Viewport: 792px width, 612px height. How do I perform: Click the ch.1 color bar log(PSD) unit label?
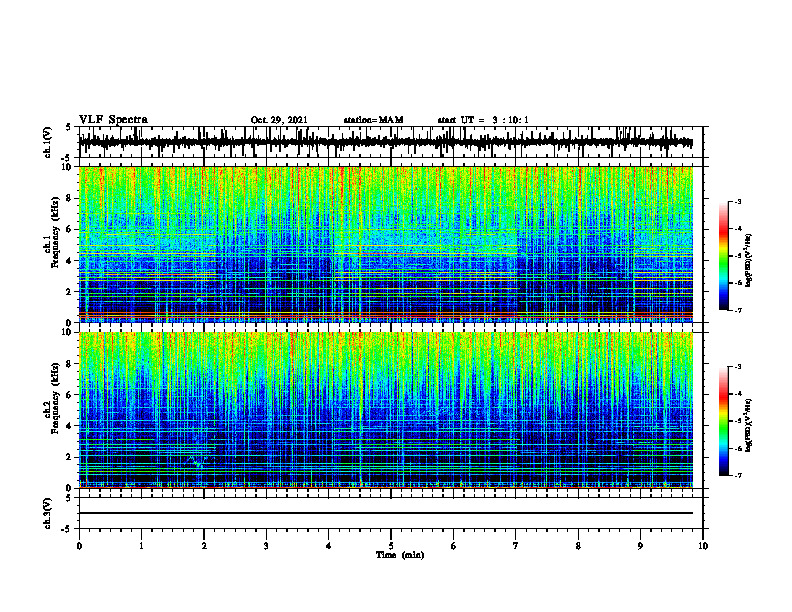(x=749, y=261)
